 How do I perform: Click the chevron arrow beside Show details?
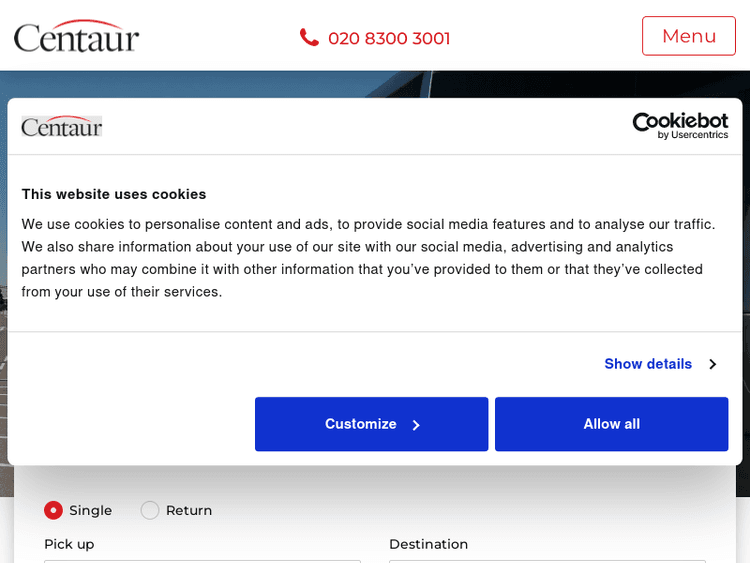coord(712,364)
